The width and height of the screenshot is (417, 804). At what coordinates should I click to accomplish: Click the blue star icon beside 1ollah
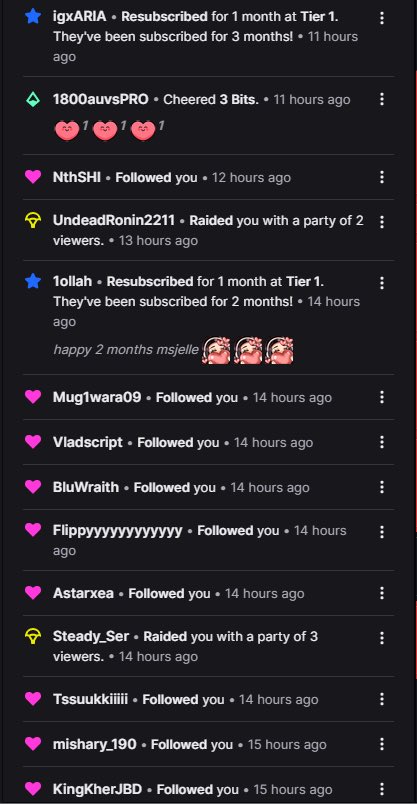(33, 281)
